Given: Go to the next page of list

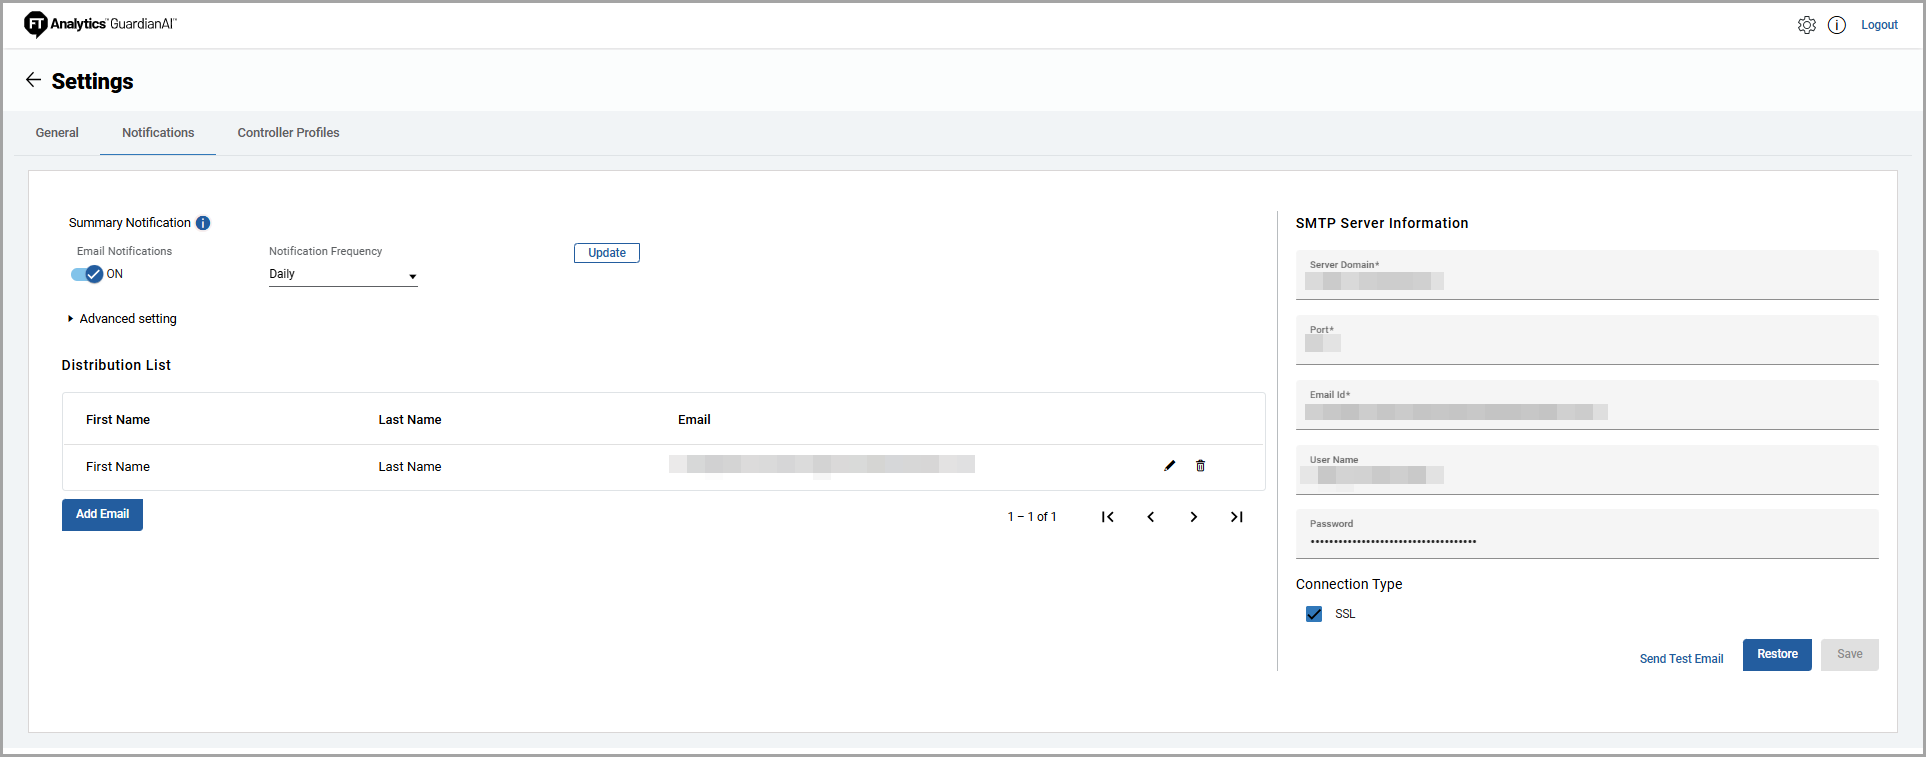Looking at the screenshot, I should click(1193, 517).
